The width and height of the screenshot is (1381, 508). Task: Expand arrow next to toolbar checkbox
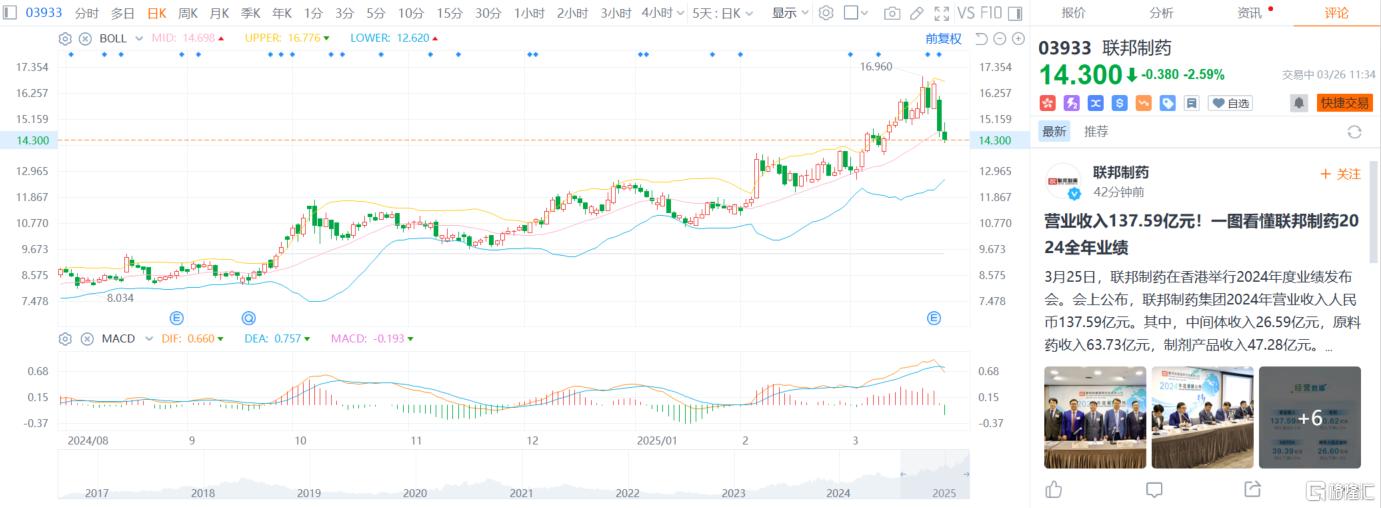tap(866, 14)
